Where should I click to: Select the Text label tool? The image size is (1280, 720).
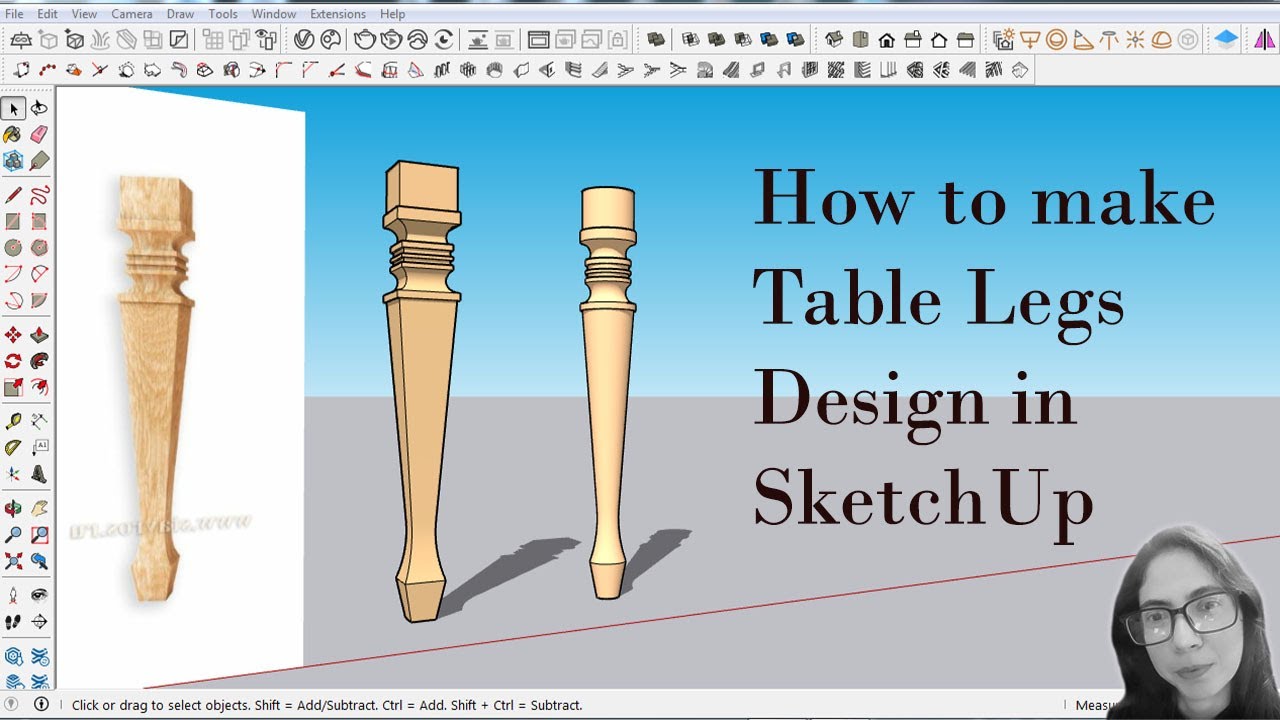pos(40,447)
